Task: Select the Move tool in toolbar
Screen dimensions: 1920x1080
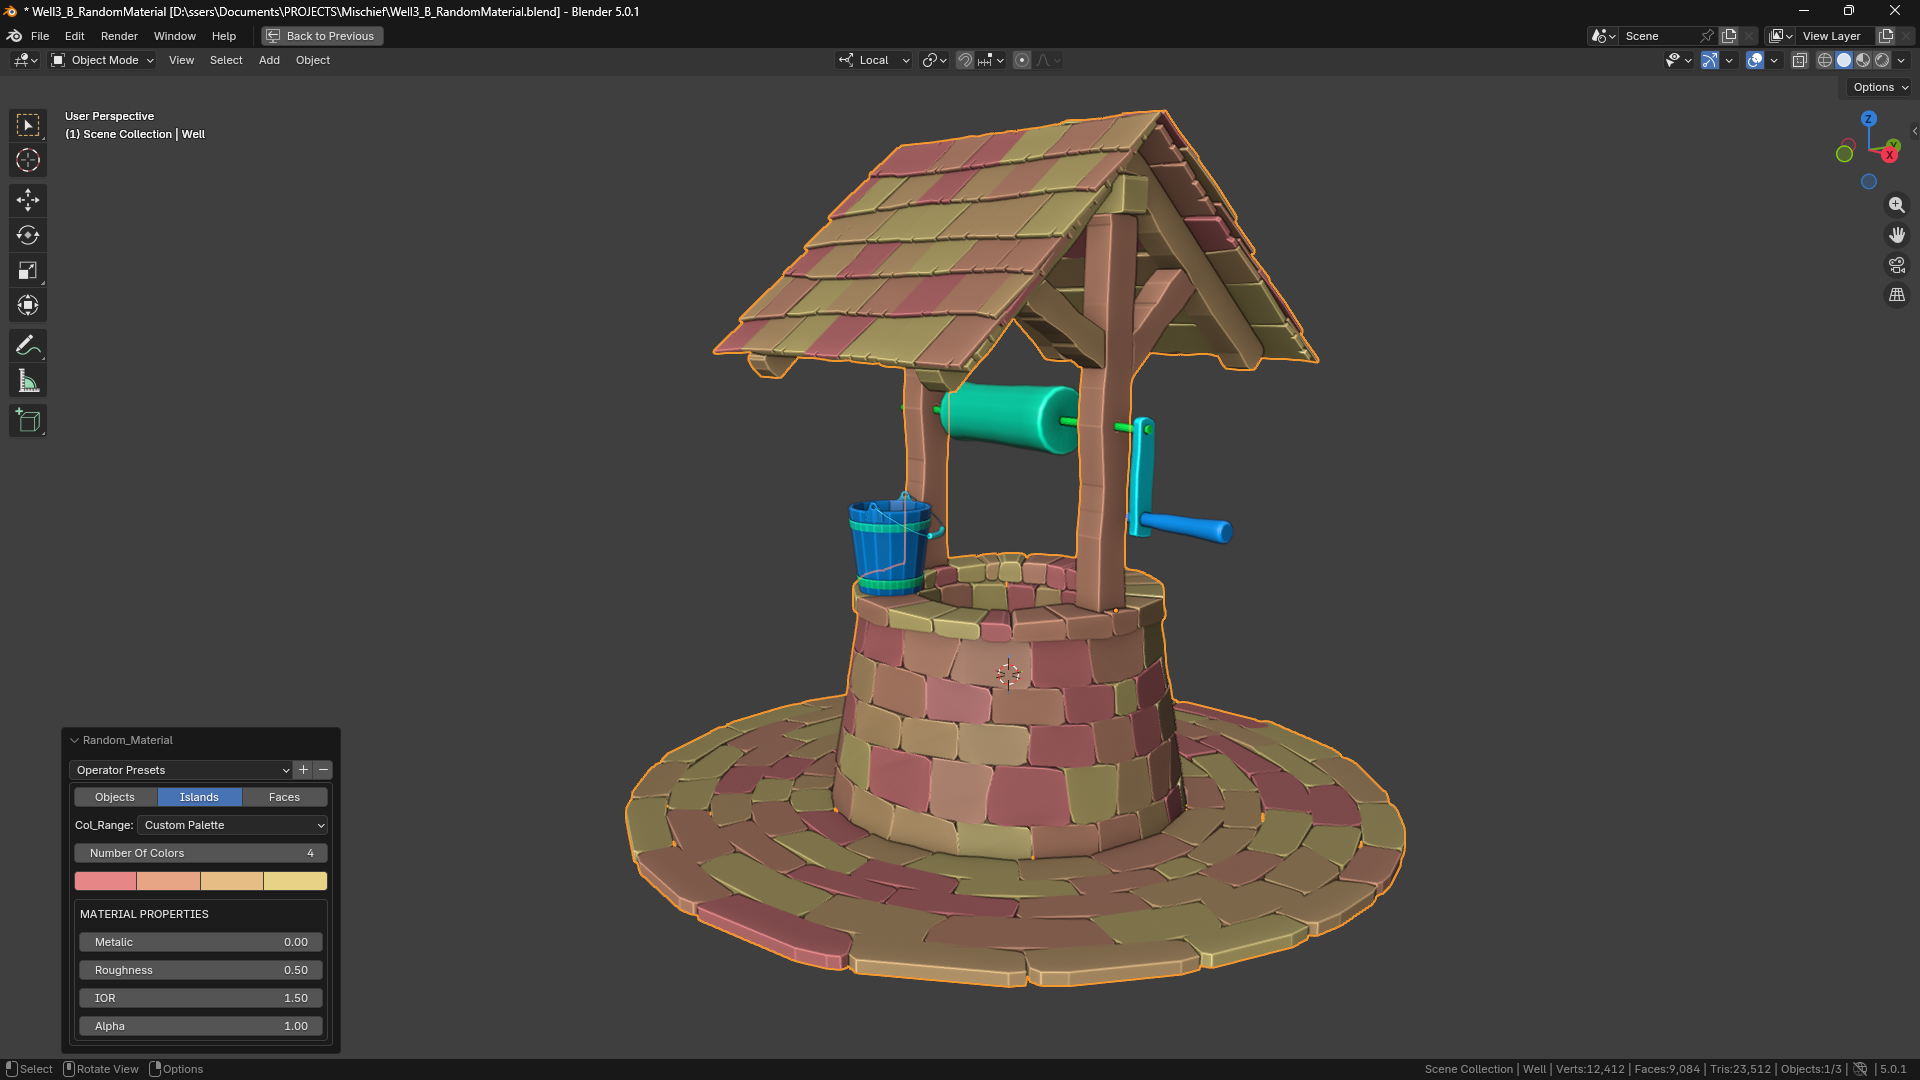Action: click(28, 200)
